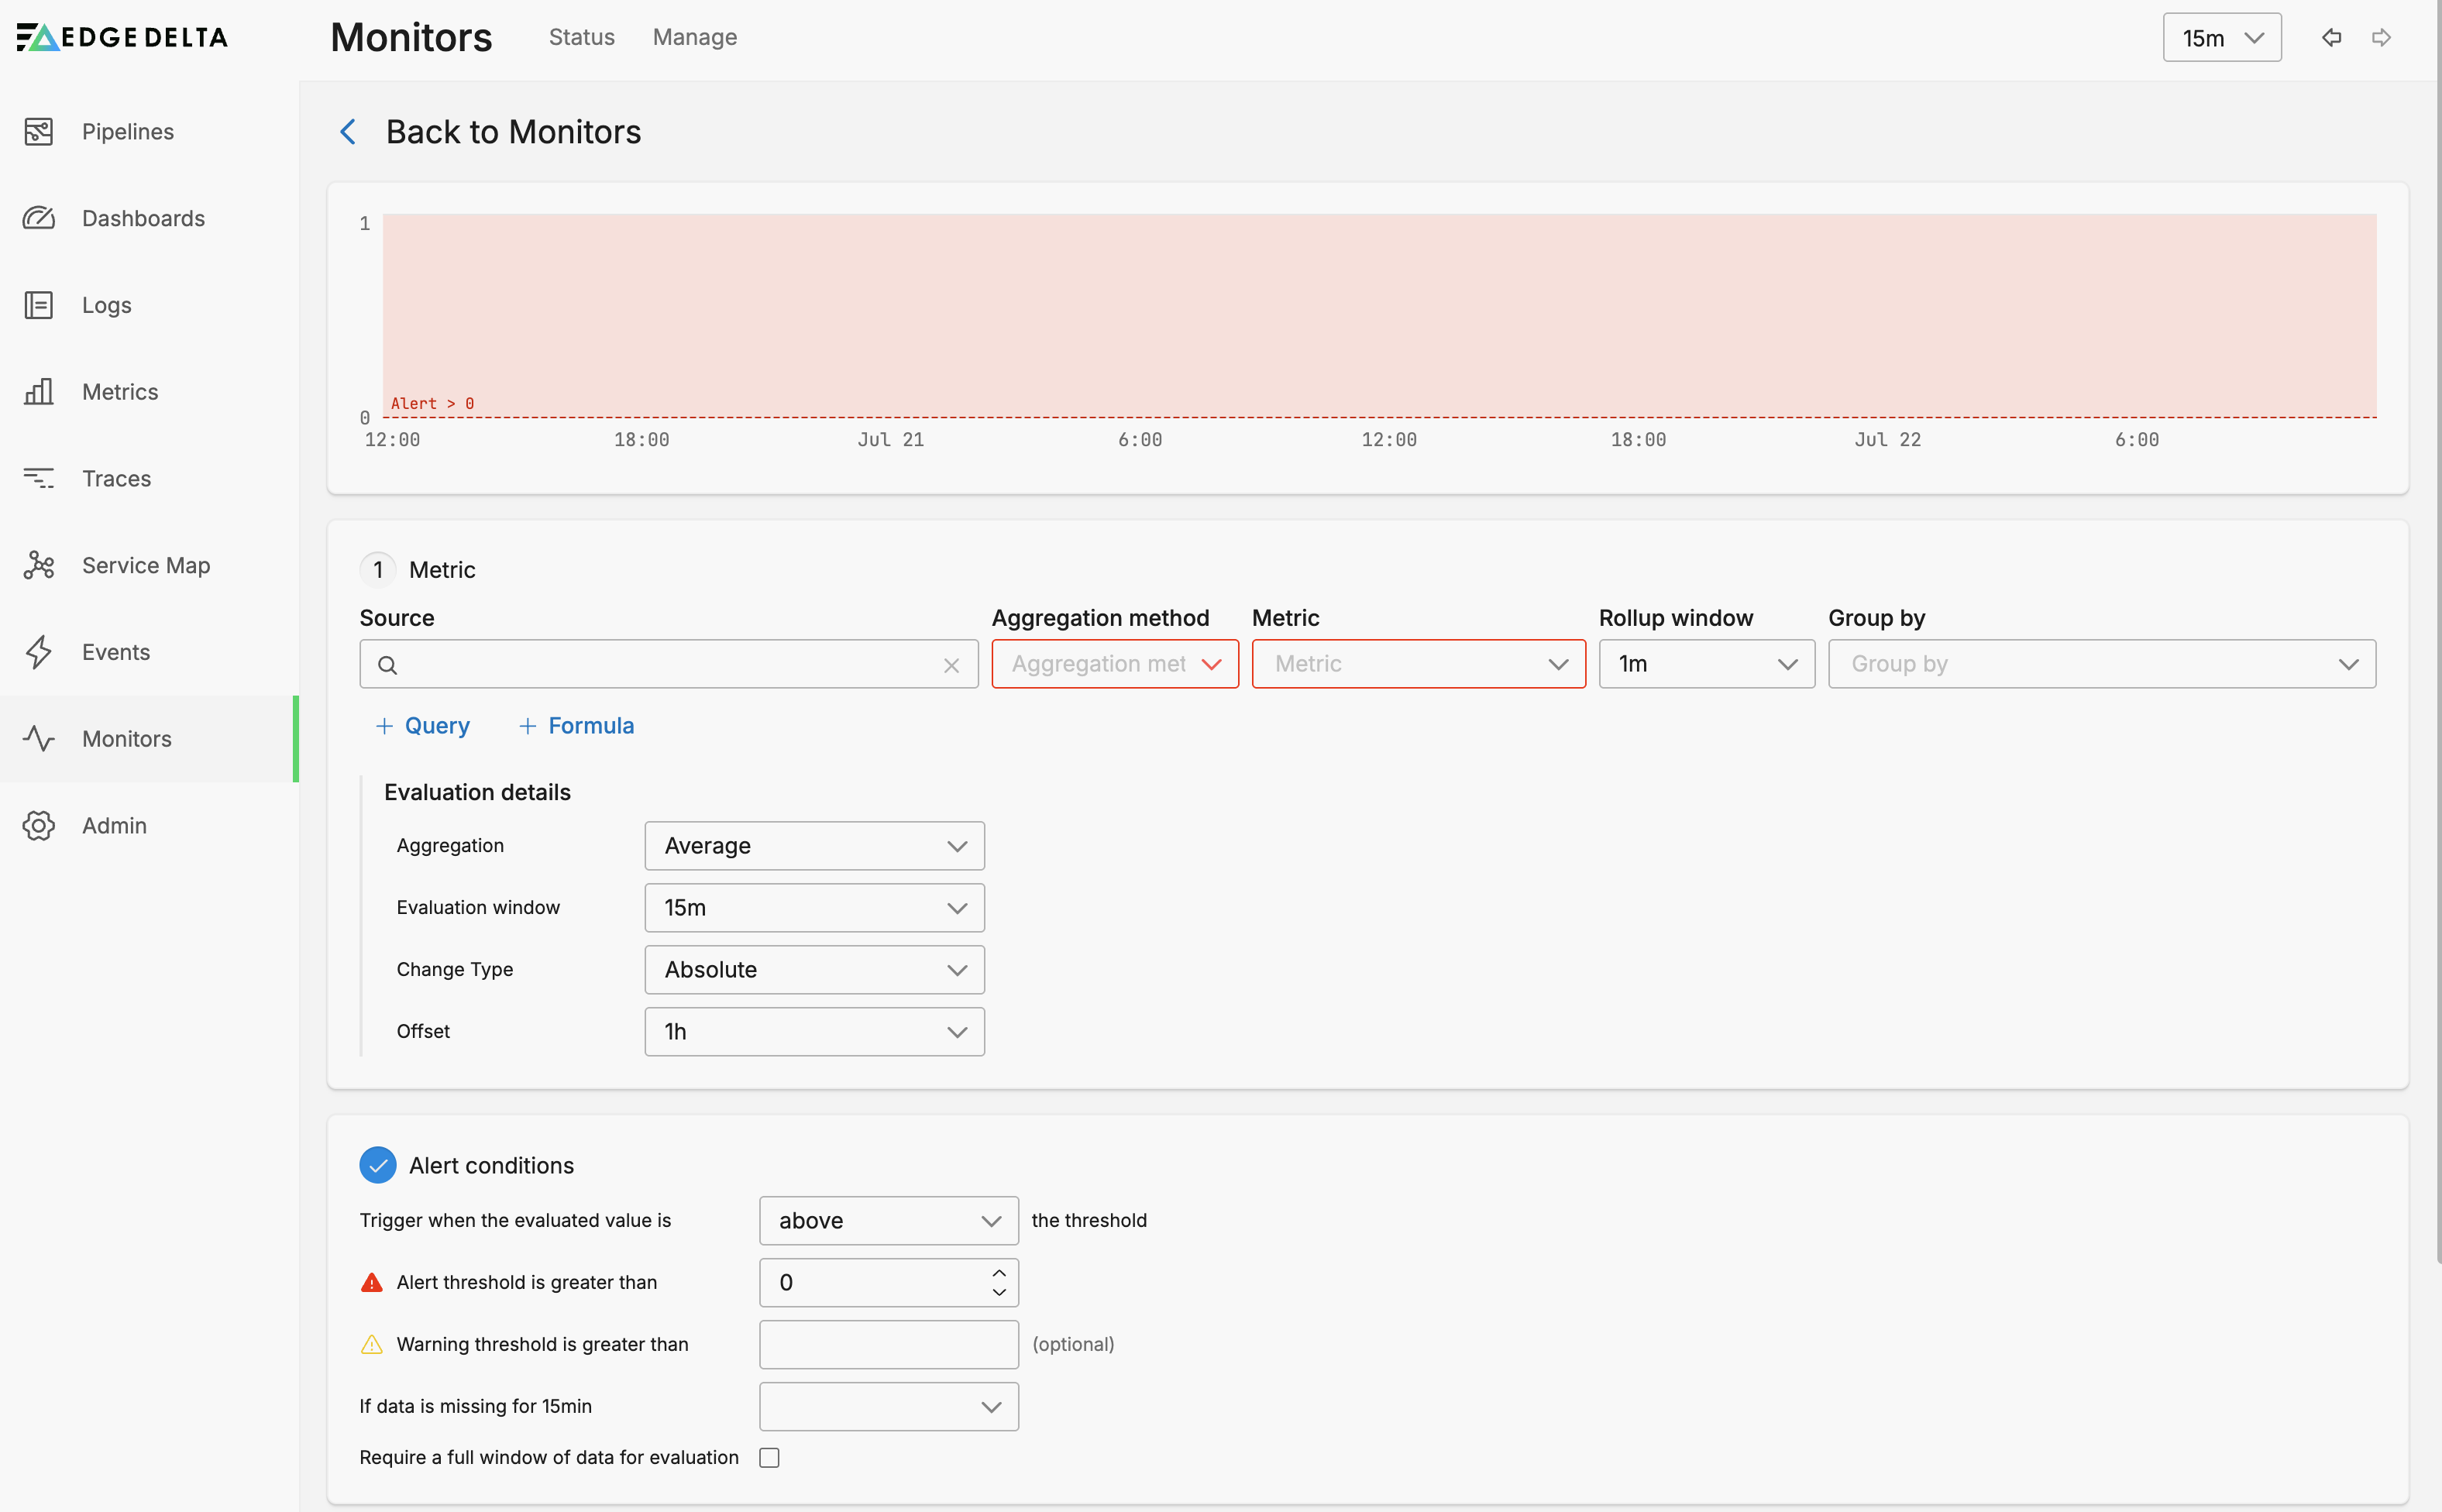Step the time range forward with right arrow

click(2381, 38)
